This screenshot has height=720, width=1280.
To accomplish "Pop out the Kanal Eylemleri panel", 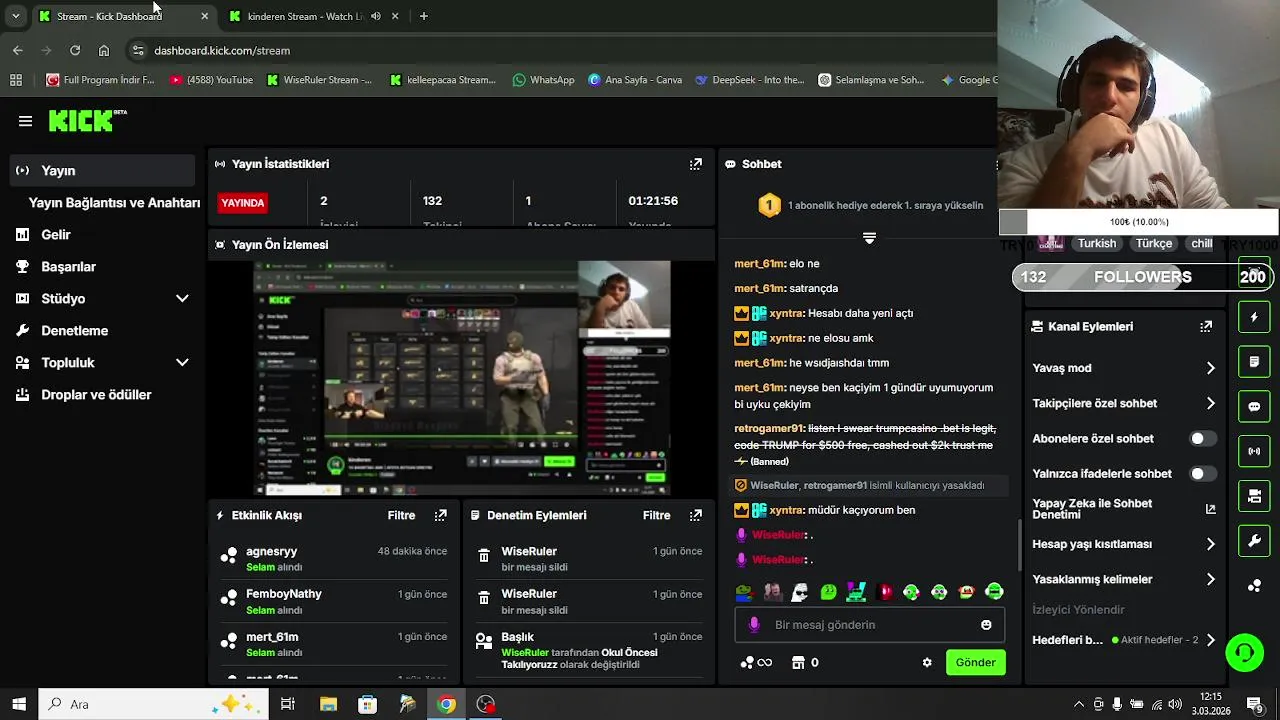I will tap(1206, 326).
